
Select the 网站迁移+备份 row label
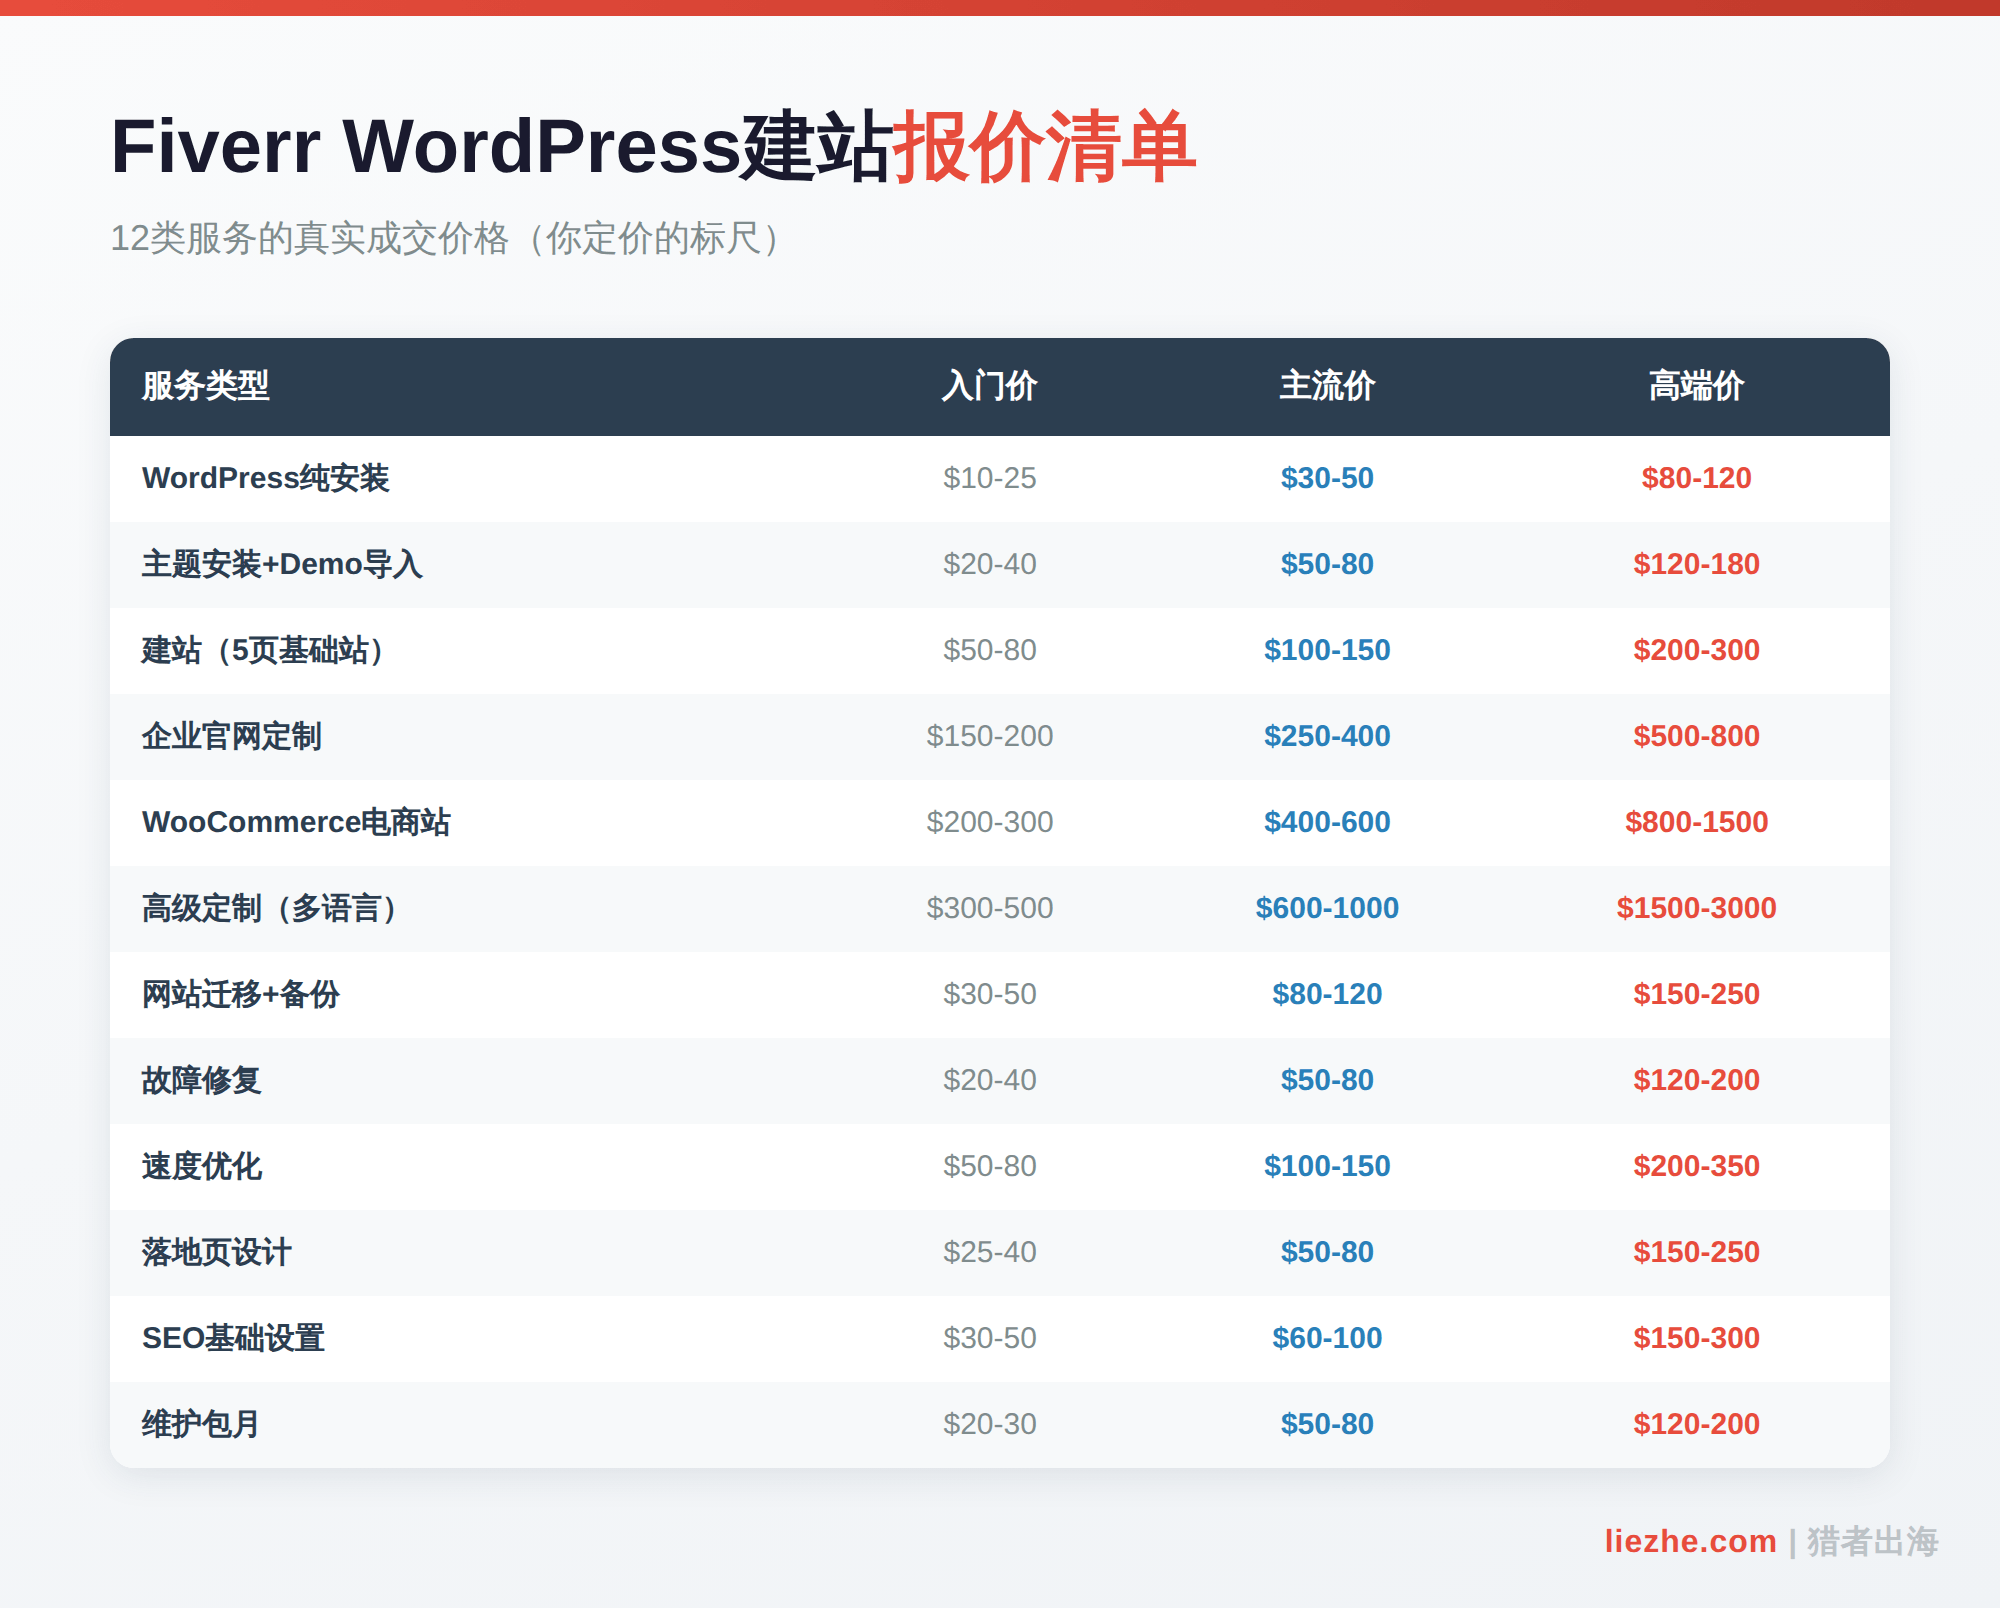(x=241, y=994)
